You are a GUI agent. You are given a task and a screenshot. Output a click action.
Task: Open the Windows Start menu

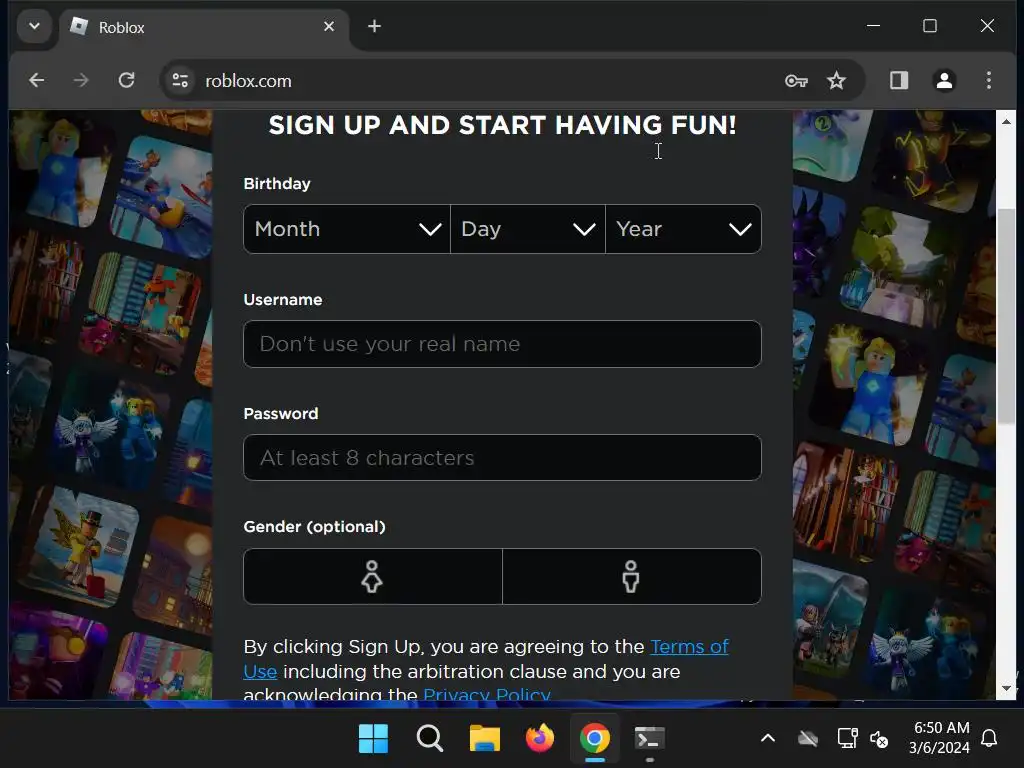(374, 739)
